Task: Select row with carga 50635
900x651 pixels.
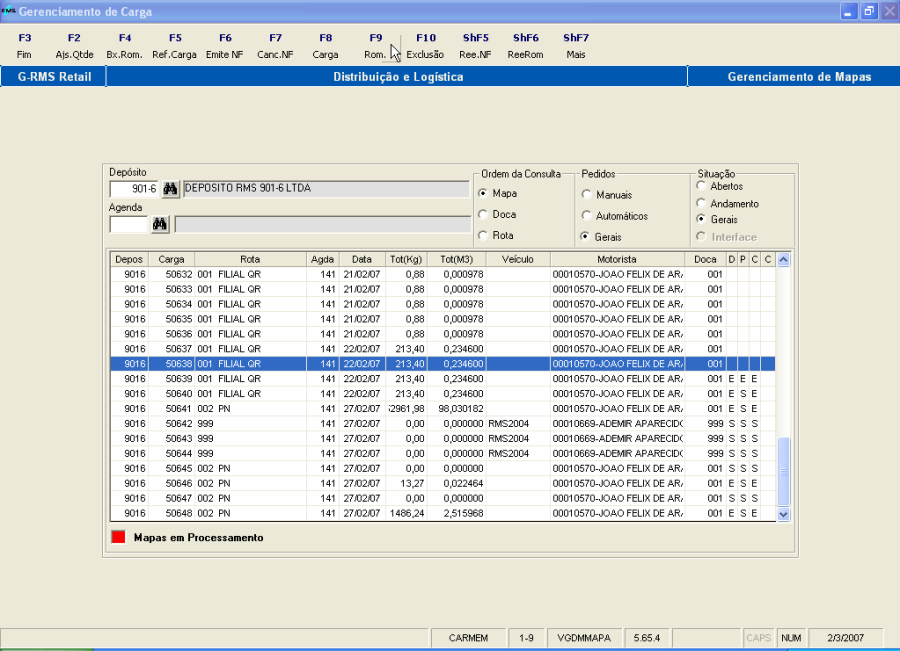Action: [x=443, y=319]
